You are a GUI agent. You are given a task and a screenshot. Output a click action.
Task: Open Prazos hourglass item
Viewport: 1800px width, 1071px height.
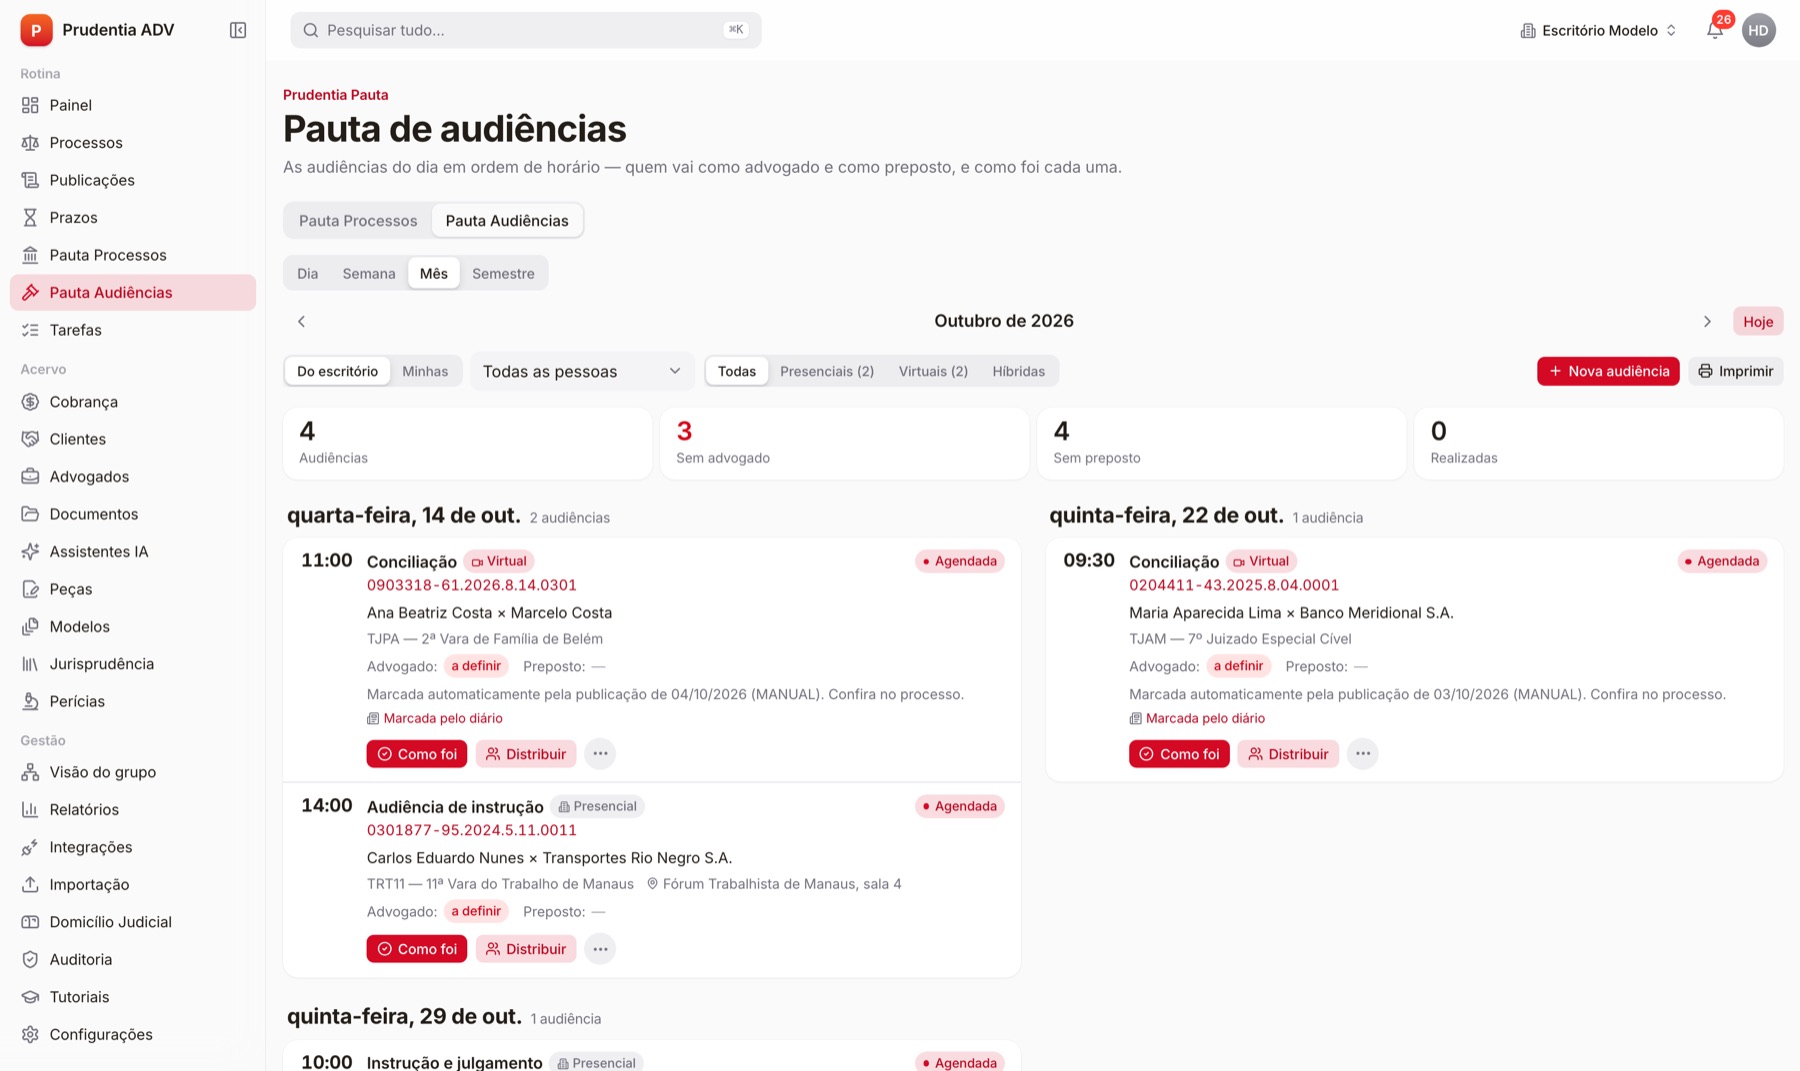click(x=133, y=217)
